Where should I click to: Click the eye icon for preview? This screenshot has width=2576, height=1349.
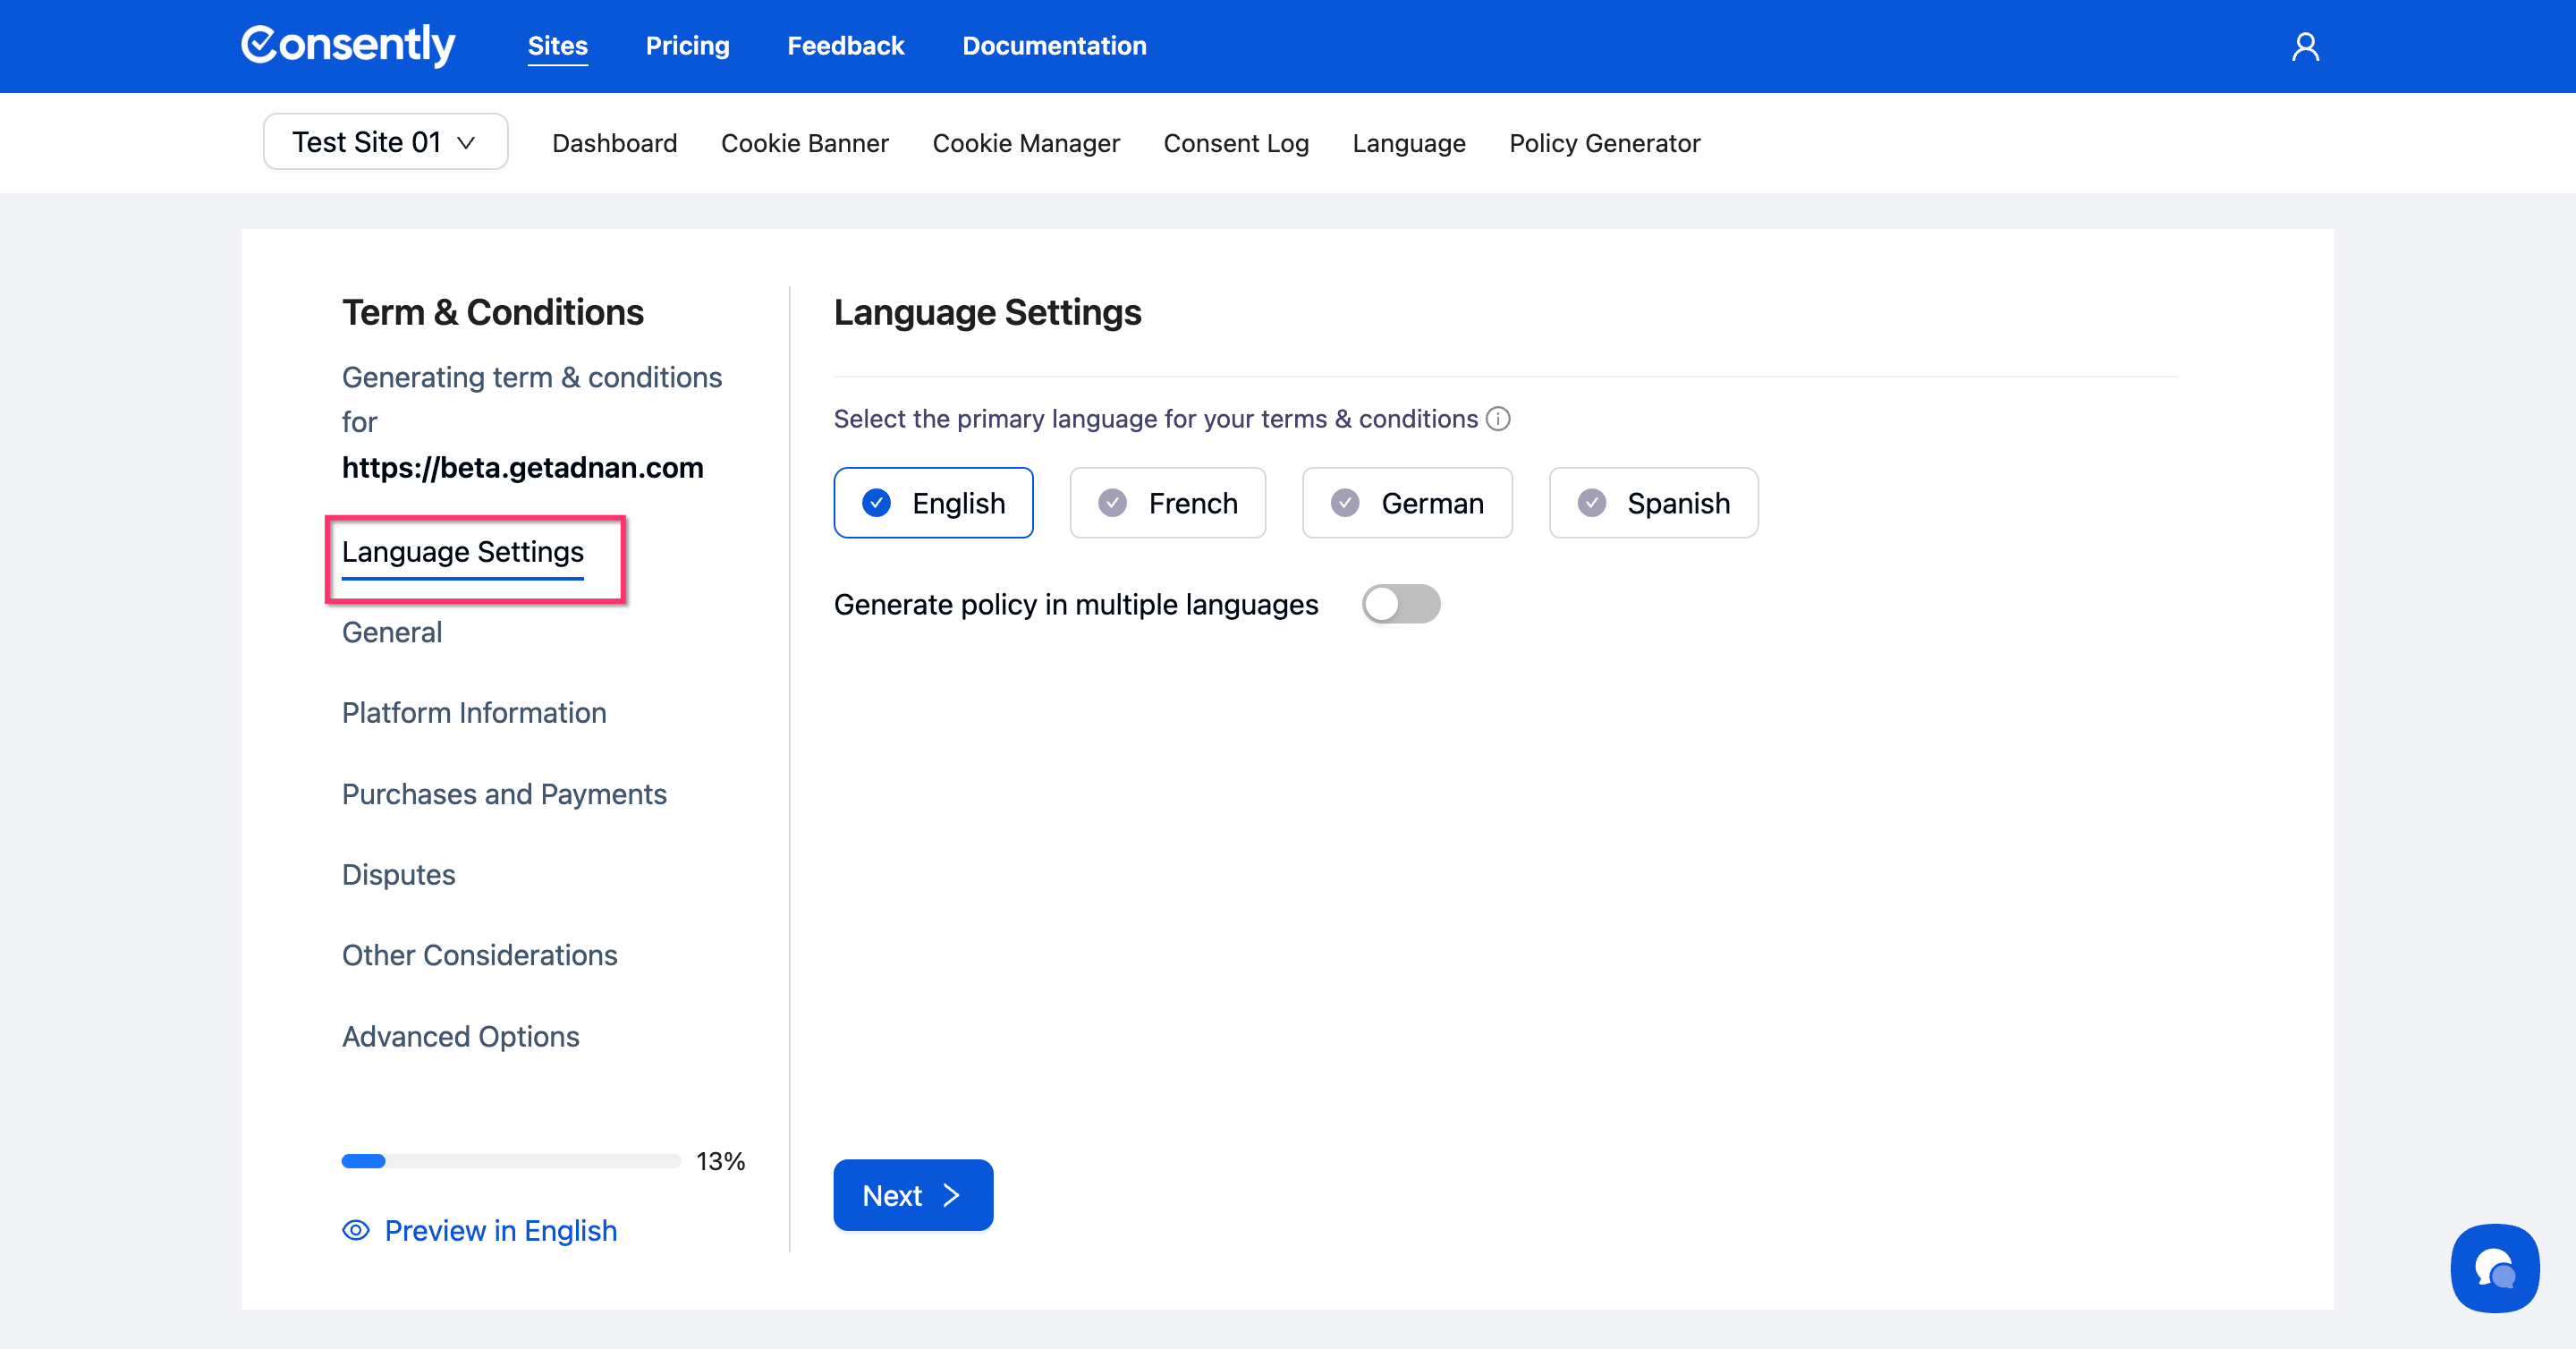356,1230
